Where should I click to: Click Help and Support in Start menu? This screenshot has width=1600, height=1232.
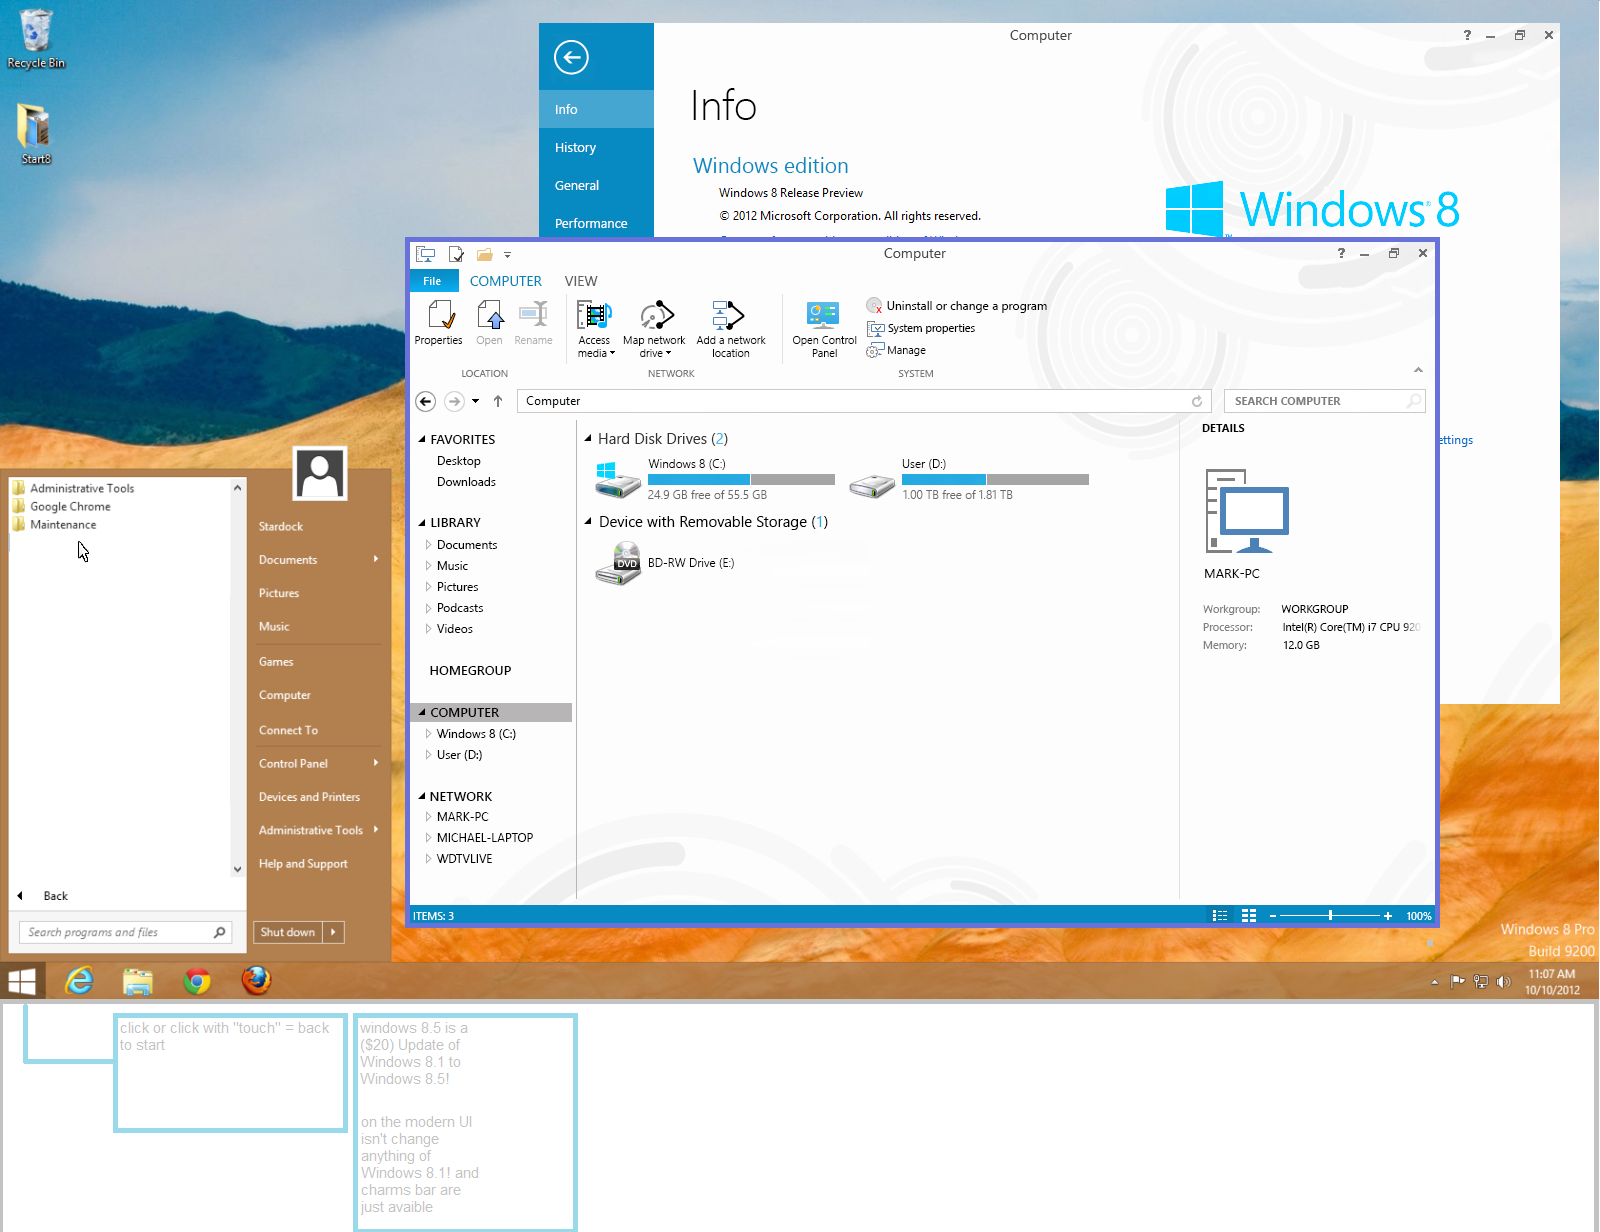click(x=302, y=863)
